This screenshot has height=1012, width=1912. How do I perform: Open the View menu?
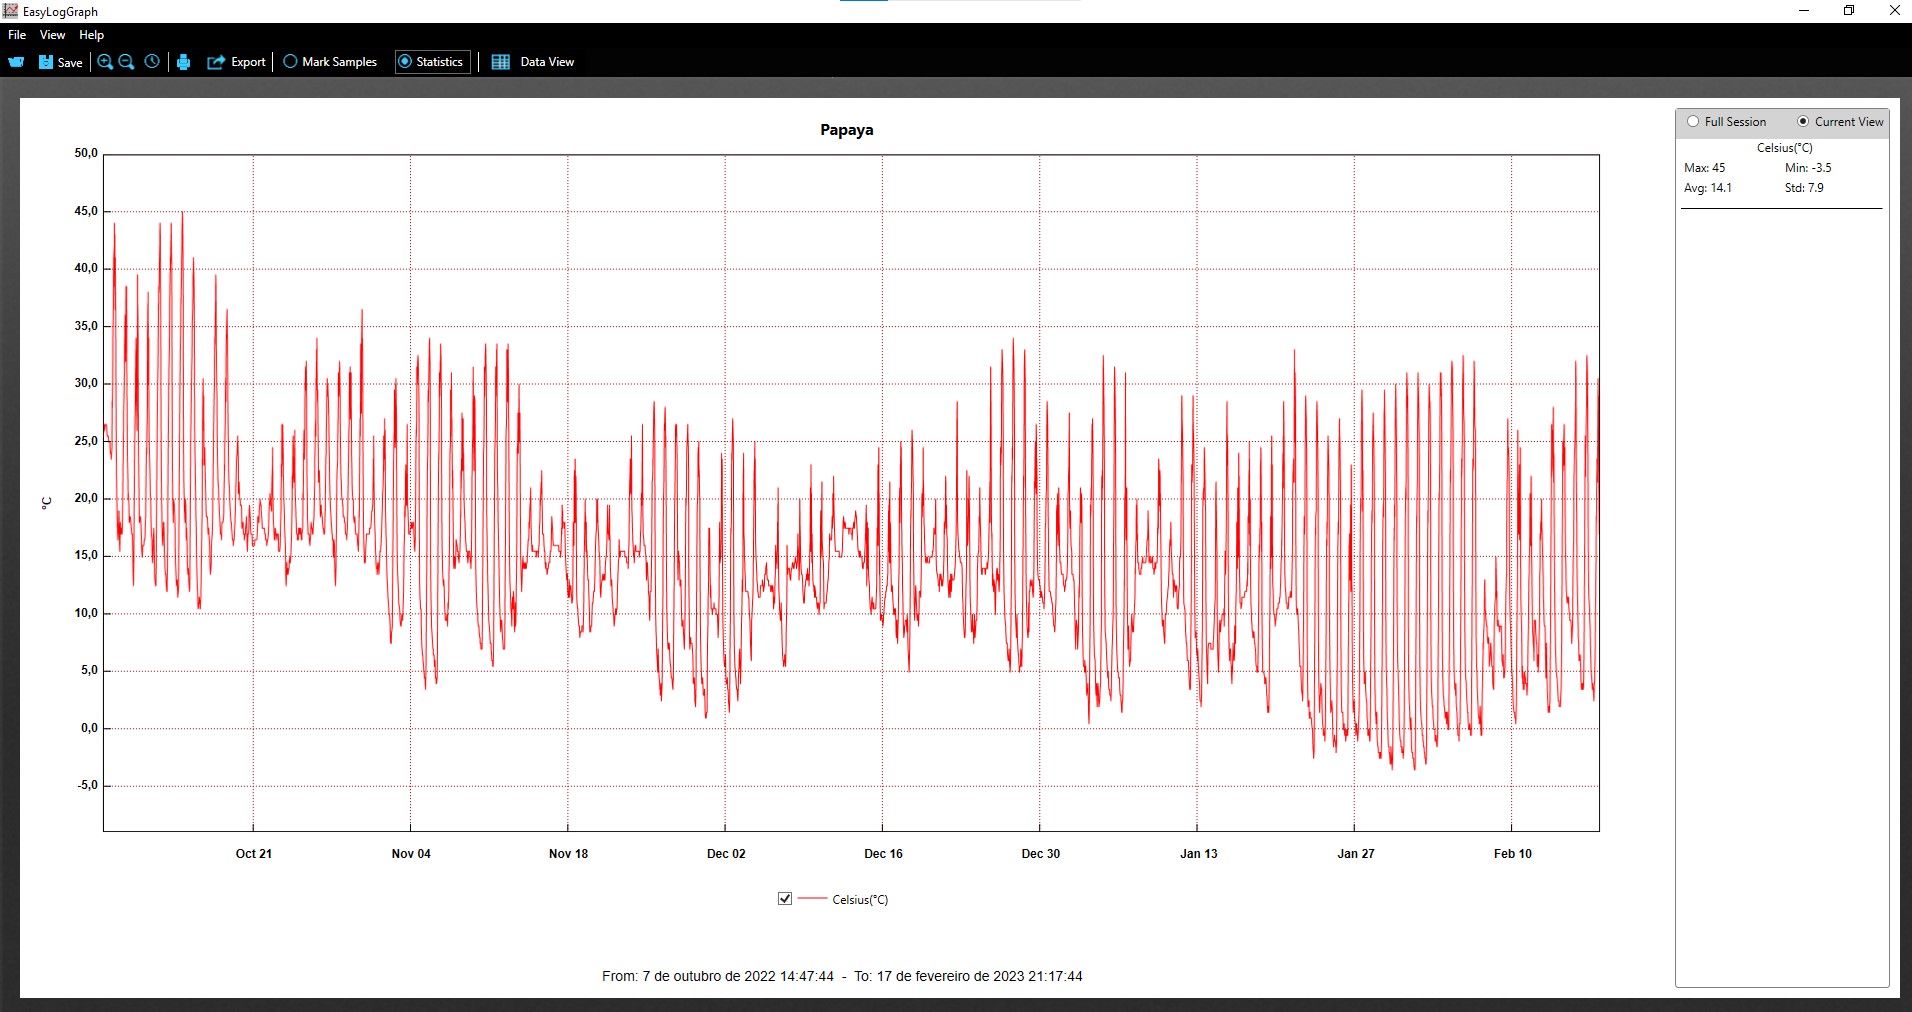click(x=52, y=35)
